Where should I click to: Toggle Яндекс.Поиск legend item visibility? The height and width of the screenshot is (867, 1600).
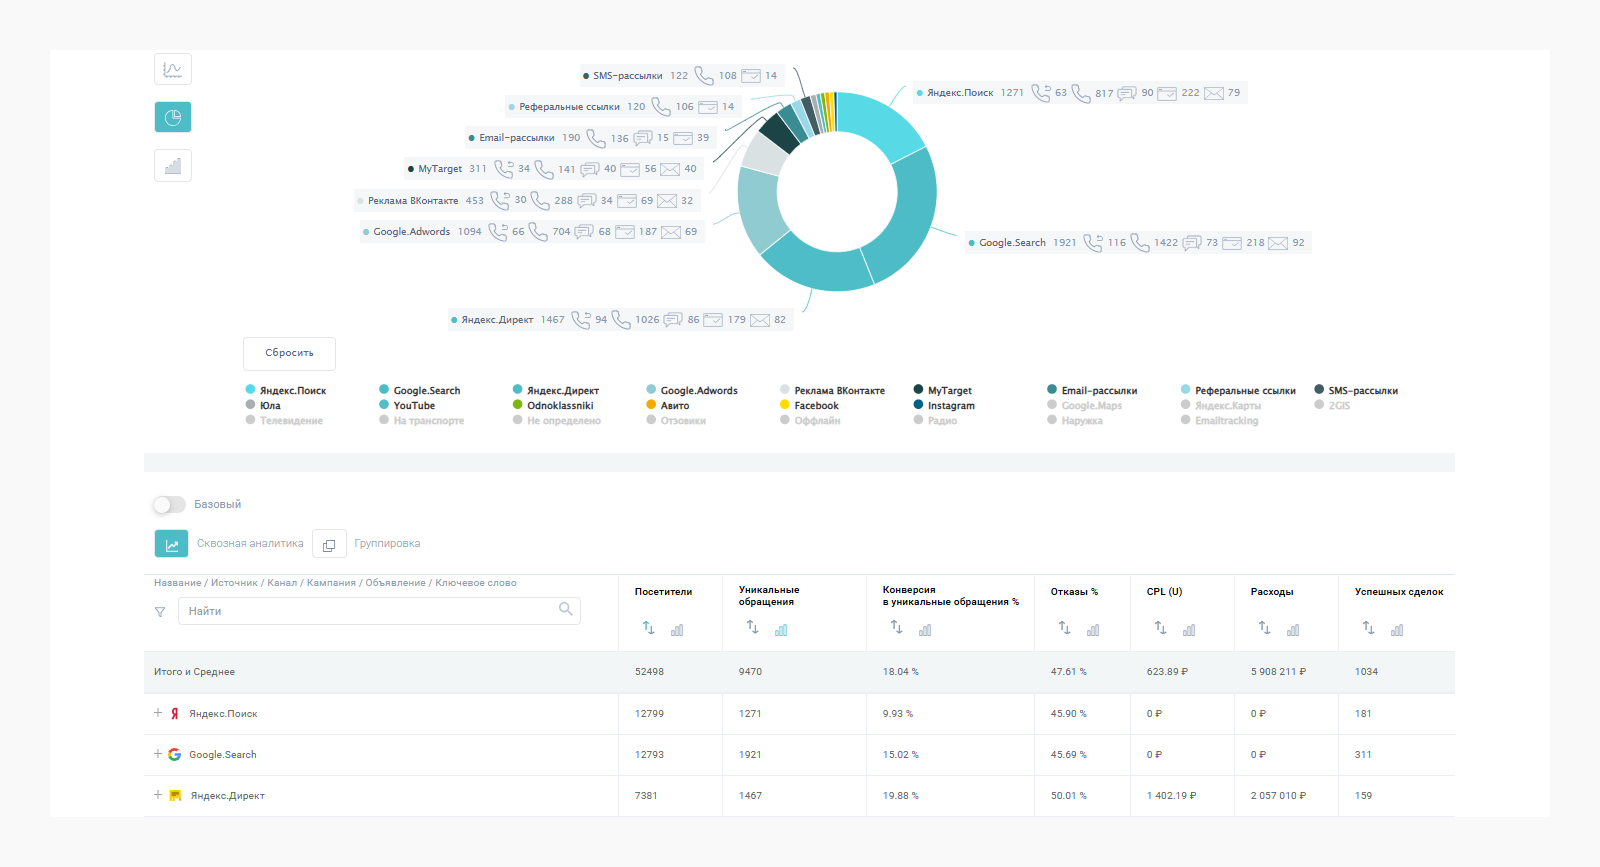(292, 391)
